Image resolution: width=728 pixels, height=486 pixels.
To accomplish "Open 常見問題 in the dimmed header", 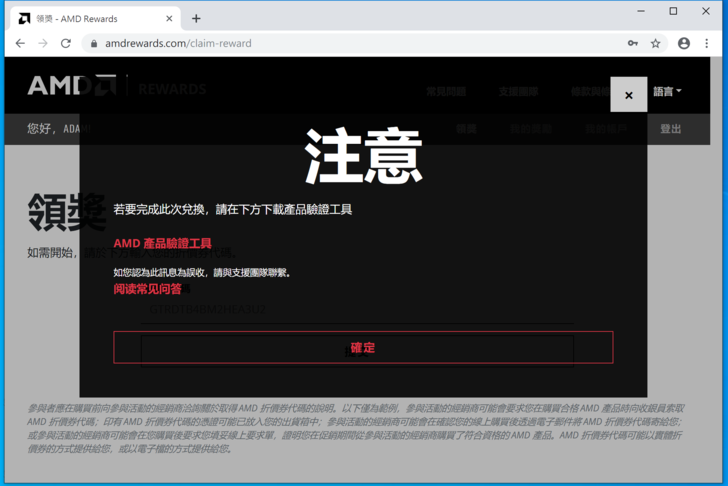I will (446, 91).
